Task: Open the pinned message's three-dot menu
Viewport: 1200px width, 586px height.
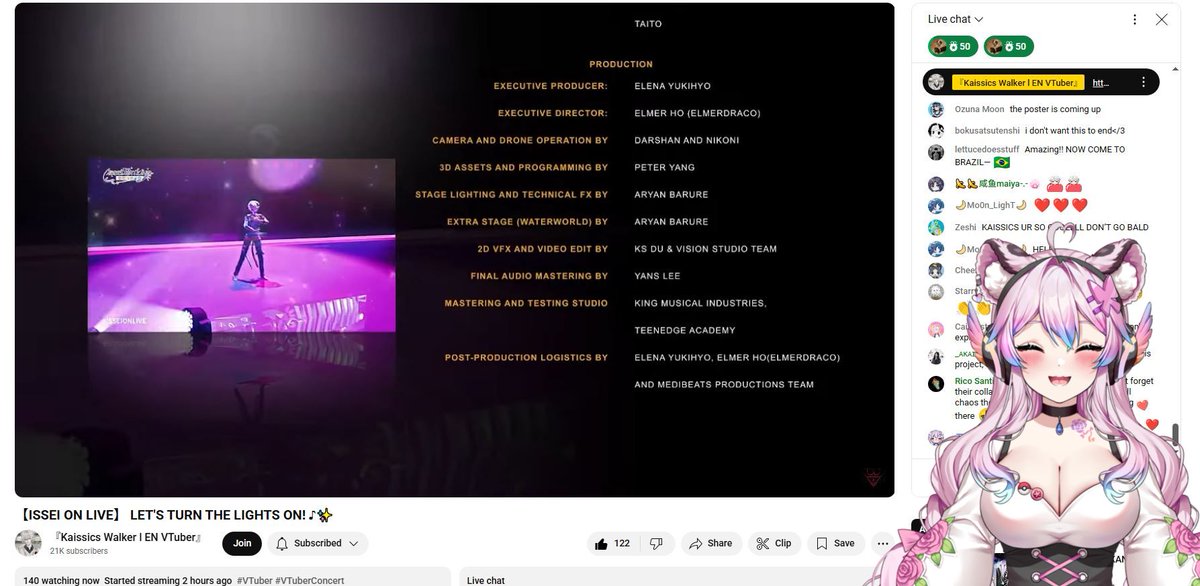Action: pyautogui.click(x=1144, y=81)
